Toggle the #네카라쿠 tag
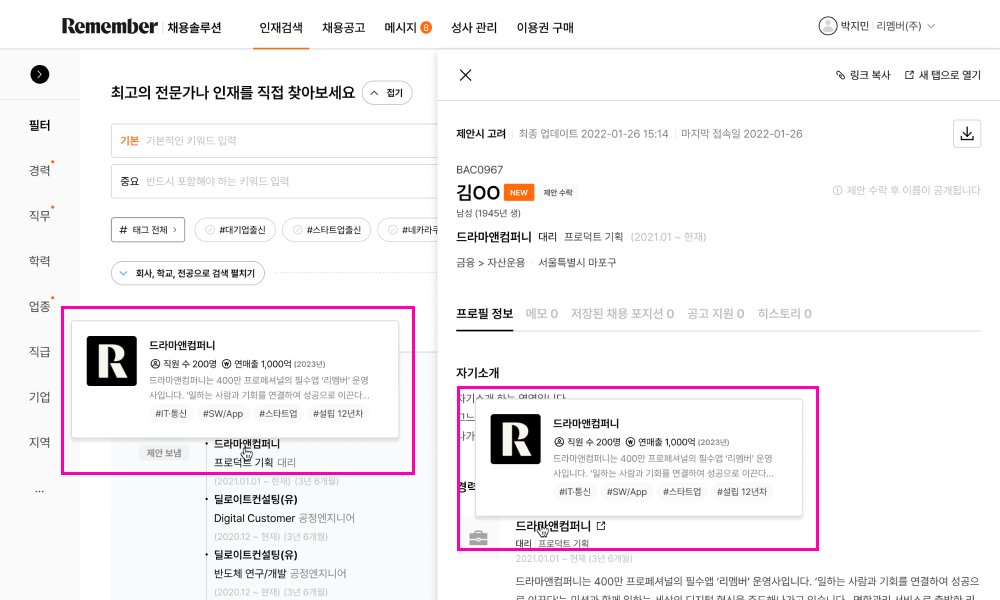Image resolution: width=1000 pixels, height=600 pixels. (x=408, y=230)
